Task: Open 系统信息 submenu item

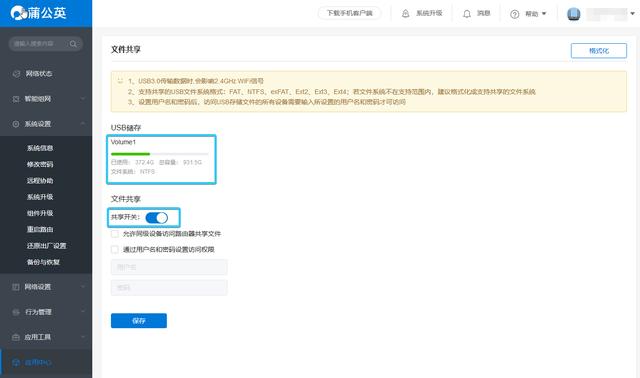Action: [x=40, y=148]
